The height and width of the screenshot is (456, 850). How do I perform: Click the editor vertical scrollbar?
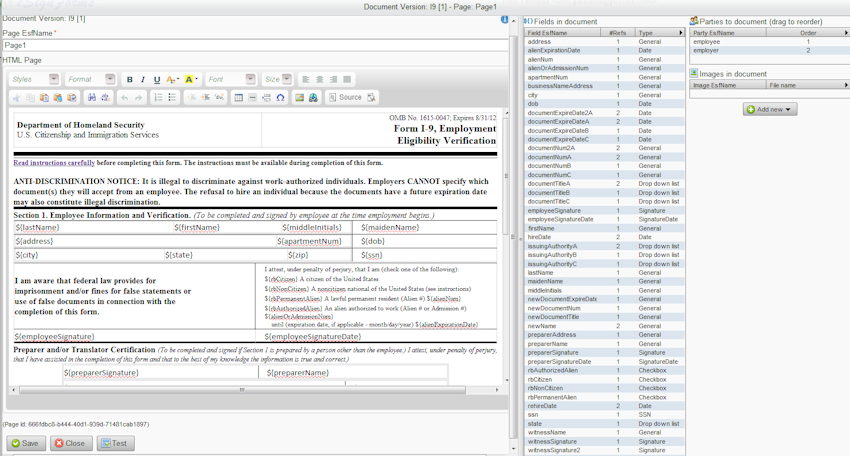(506, 174)
